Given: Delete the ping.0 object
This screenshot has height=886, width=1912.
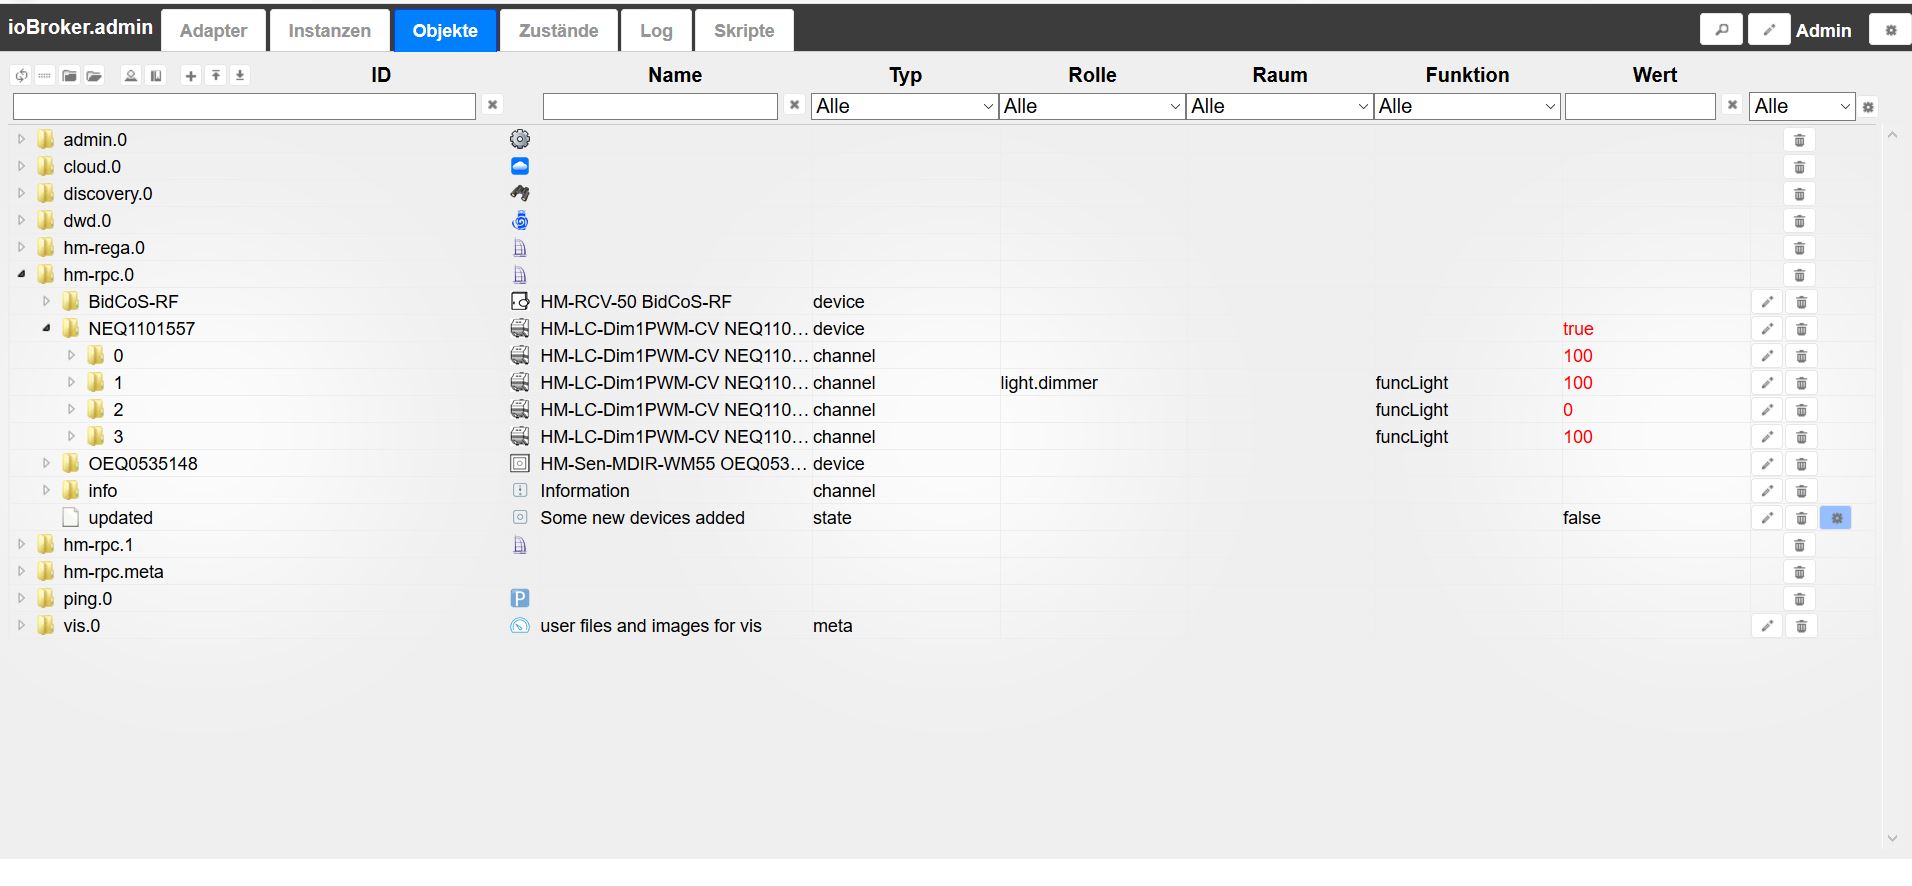Looking at the screenshot, I should tap(1799, 599).
